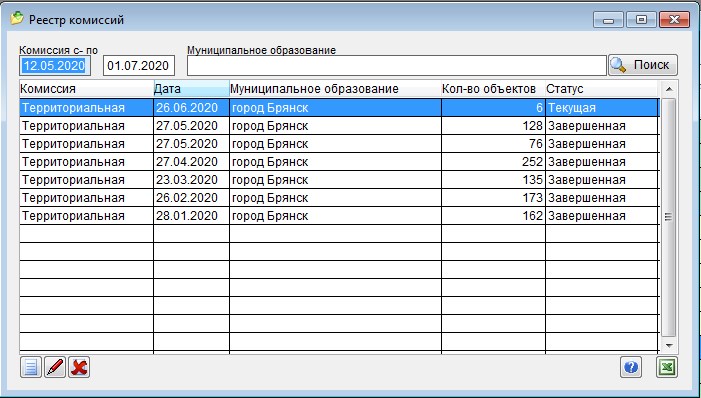This screenshot has width=701, height=398.
Task: Click the vertical scrollbar thumb
Action: click(669, 217)
